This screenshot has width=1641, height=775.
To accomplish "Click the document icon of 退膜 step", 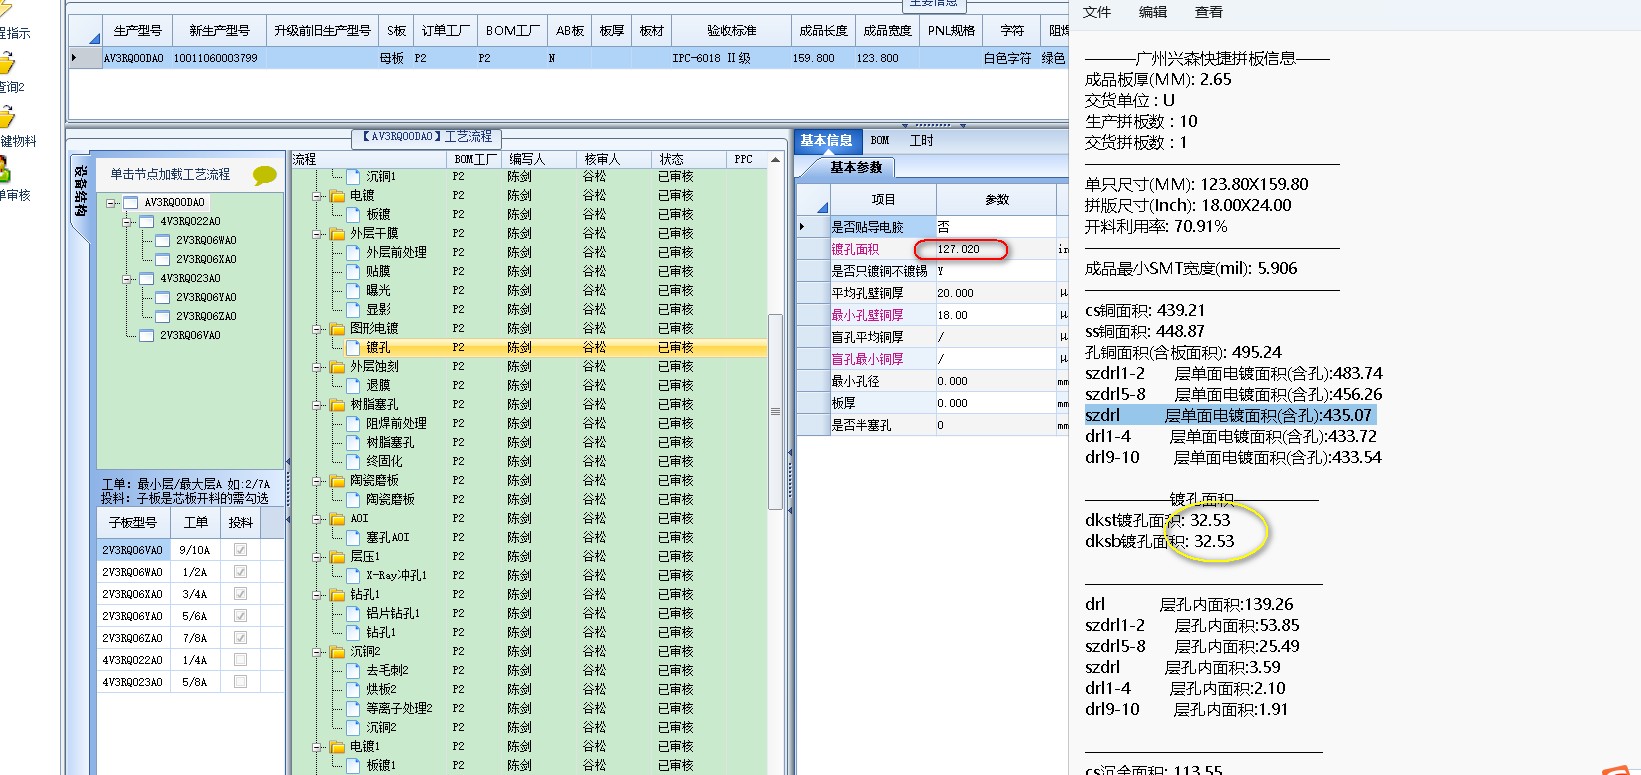I will [353, 385].
